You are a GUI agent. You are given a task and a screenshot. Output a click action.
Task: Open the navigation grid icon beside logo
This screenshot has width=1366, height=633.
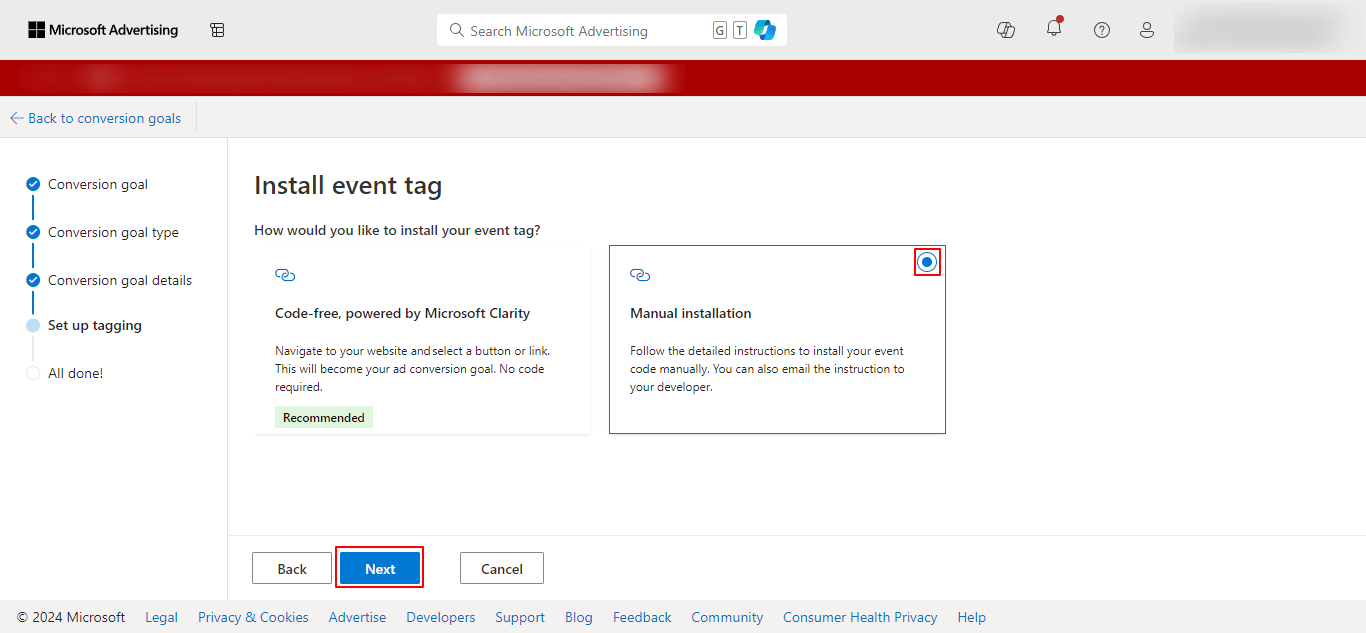pyautogui.click(x=217, y=30)
